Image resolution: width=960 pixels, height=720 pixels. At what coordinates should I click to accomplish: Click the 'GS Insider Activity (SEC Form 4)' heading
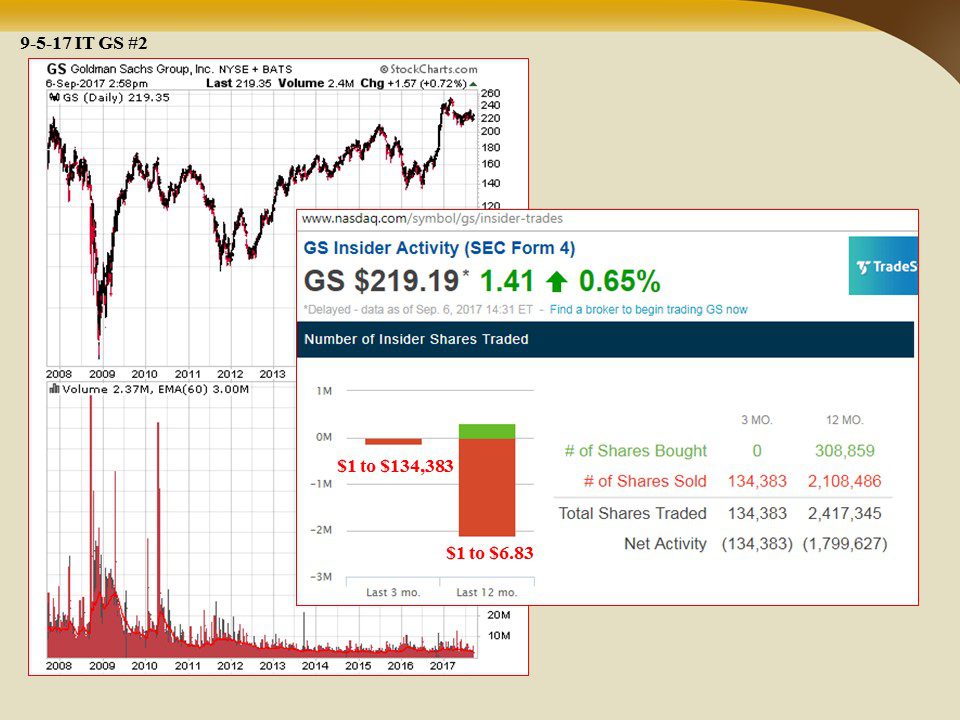(440, 248)
